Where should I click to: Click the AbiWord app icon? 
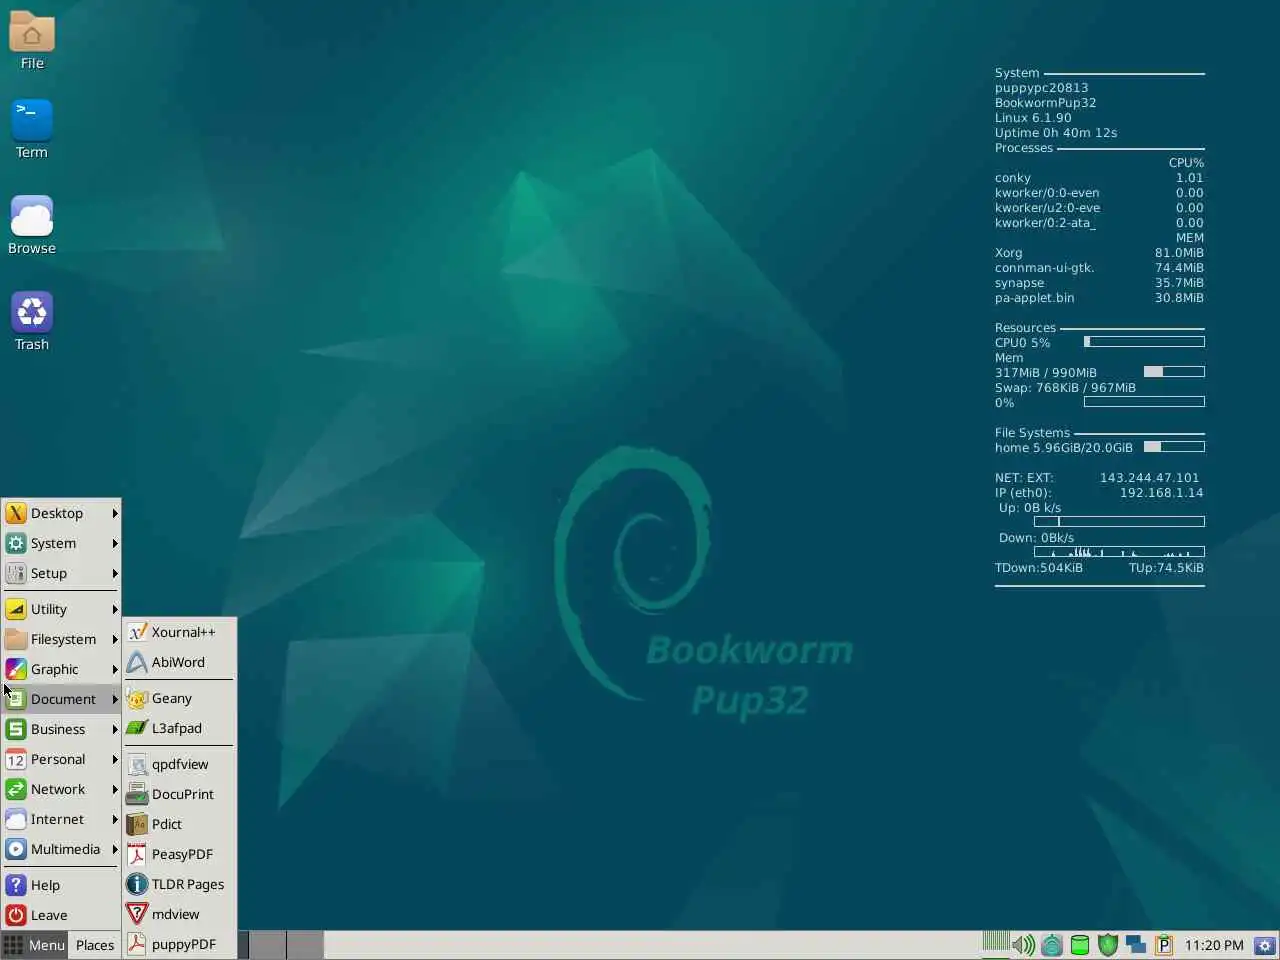(137, 662)
